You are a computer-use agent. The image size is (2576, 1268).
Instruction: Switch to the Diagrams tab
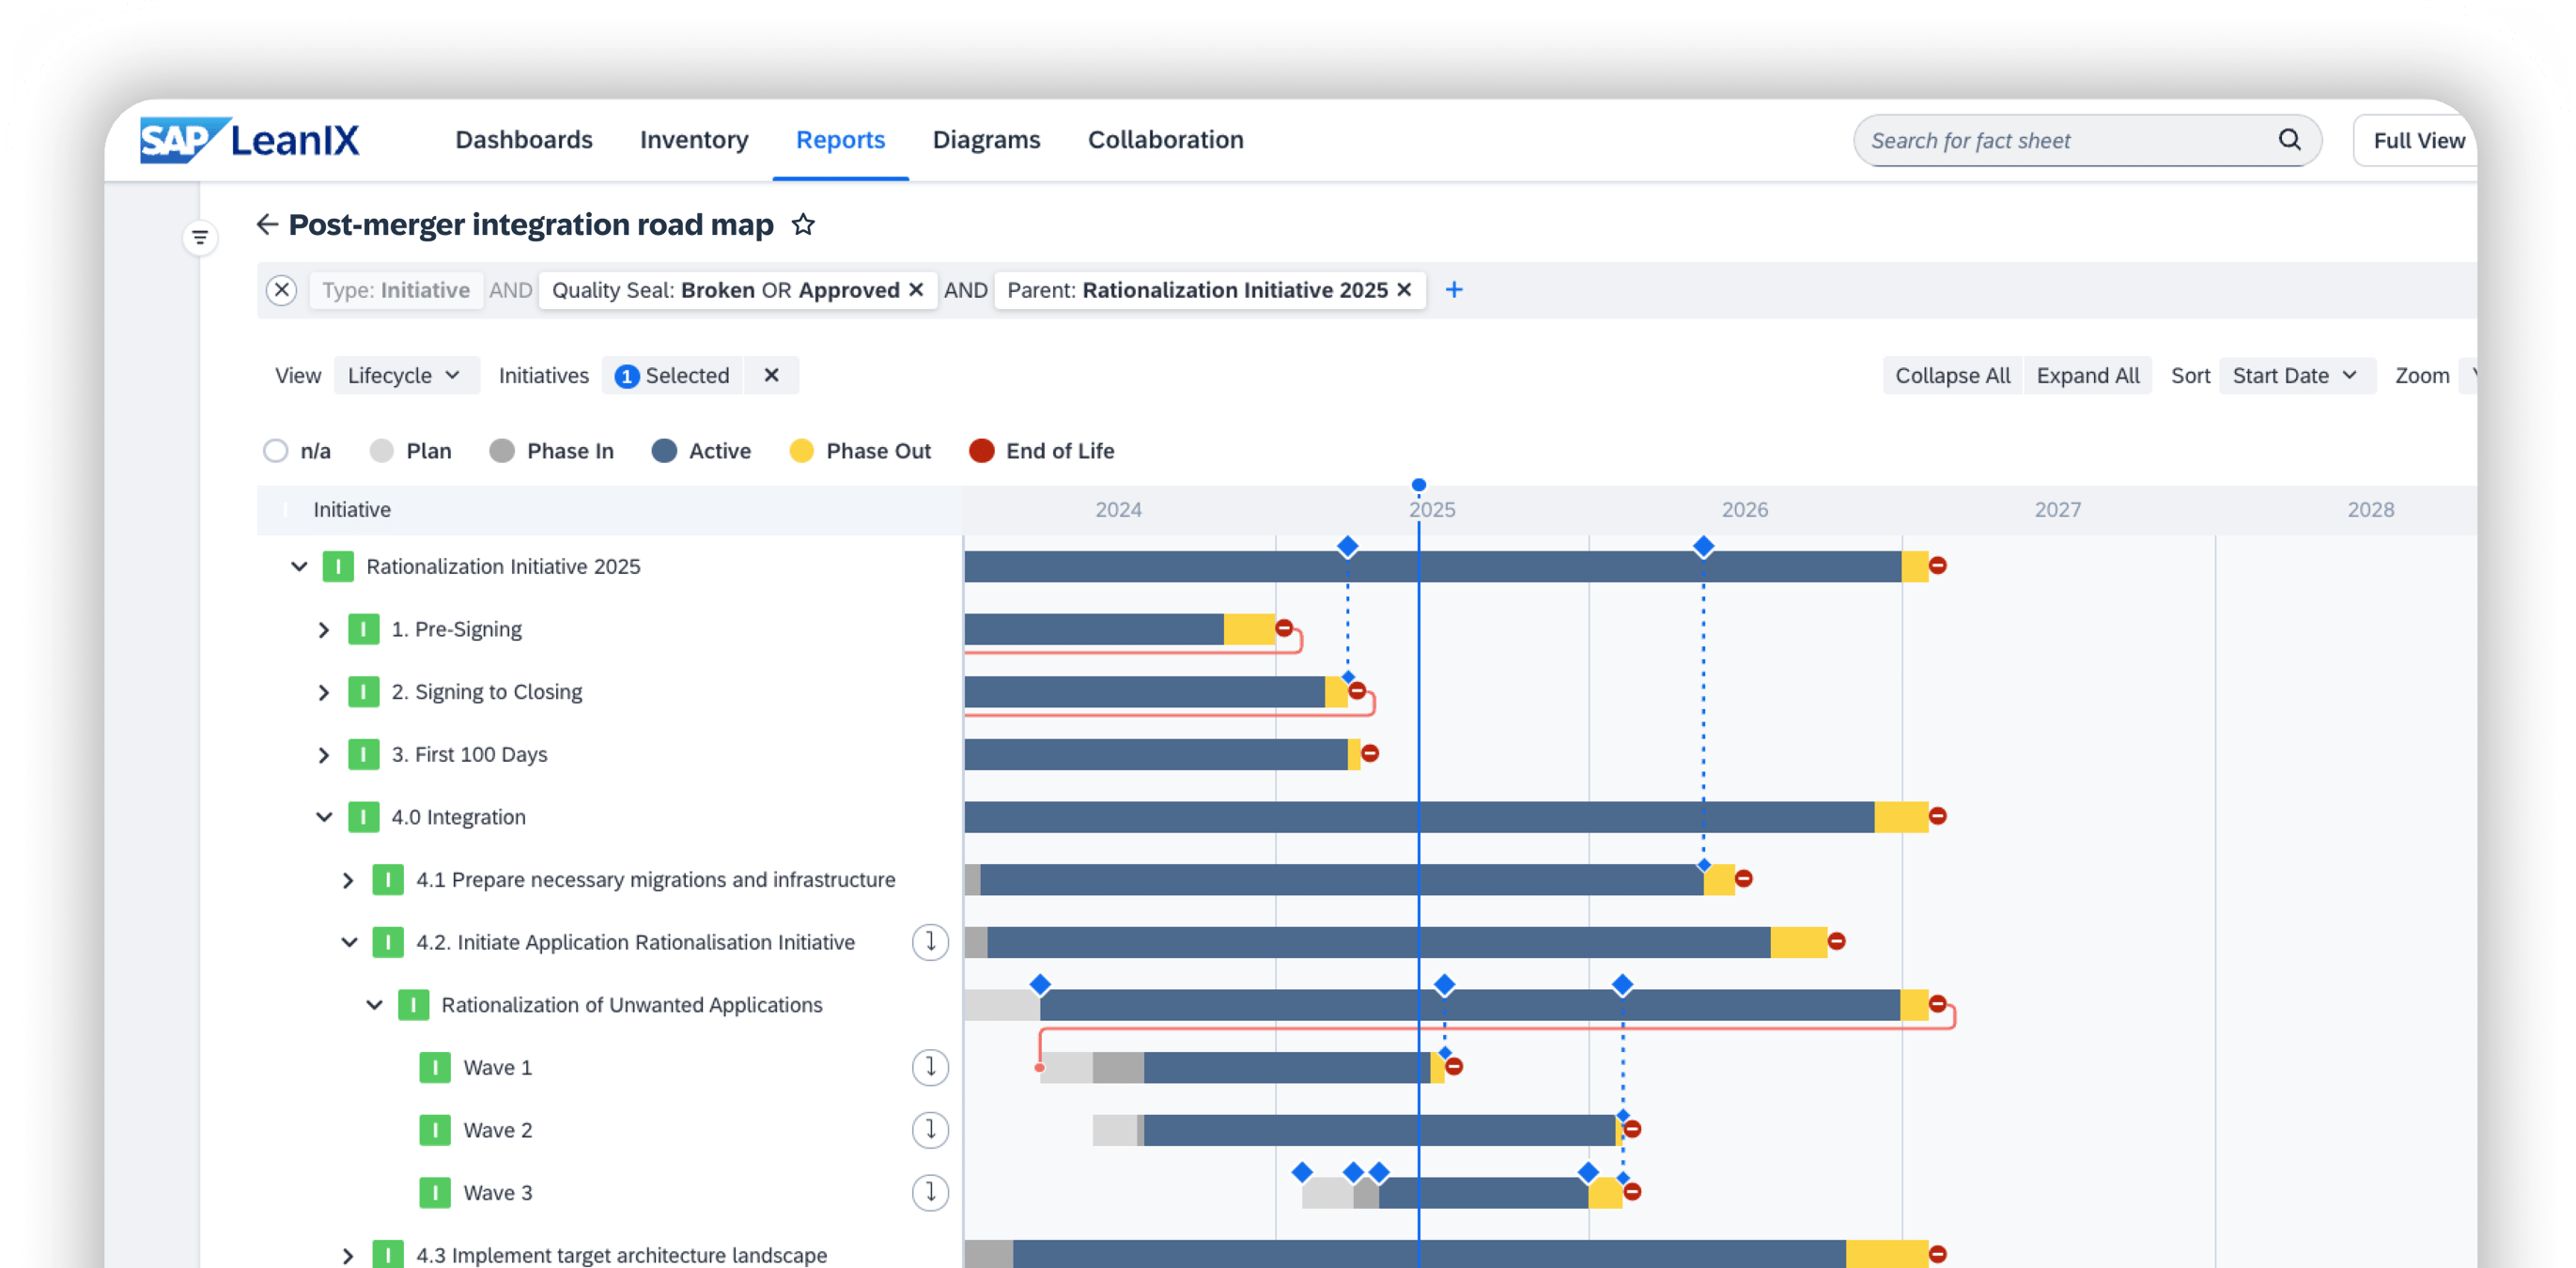tap(986, 140)
